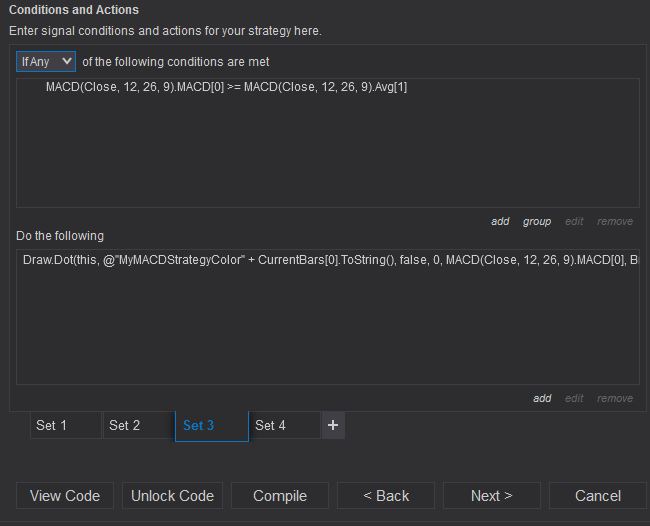Image resolution: width=650 pixels, height=526 pixels.
Task: Click 'edit' under the actions list
Action: coord(574,398)
